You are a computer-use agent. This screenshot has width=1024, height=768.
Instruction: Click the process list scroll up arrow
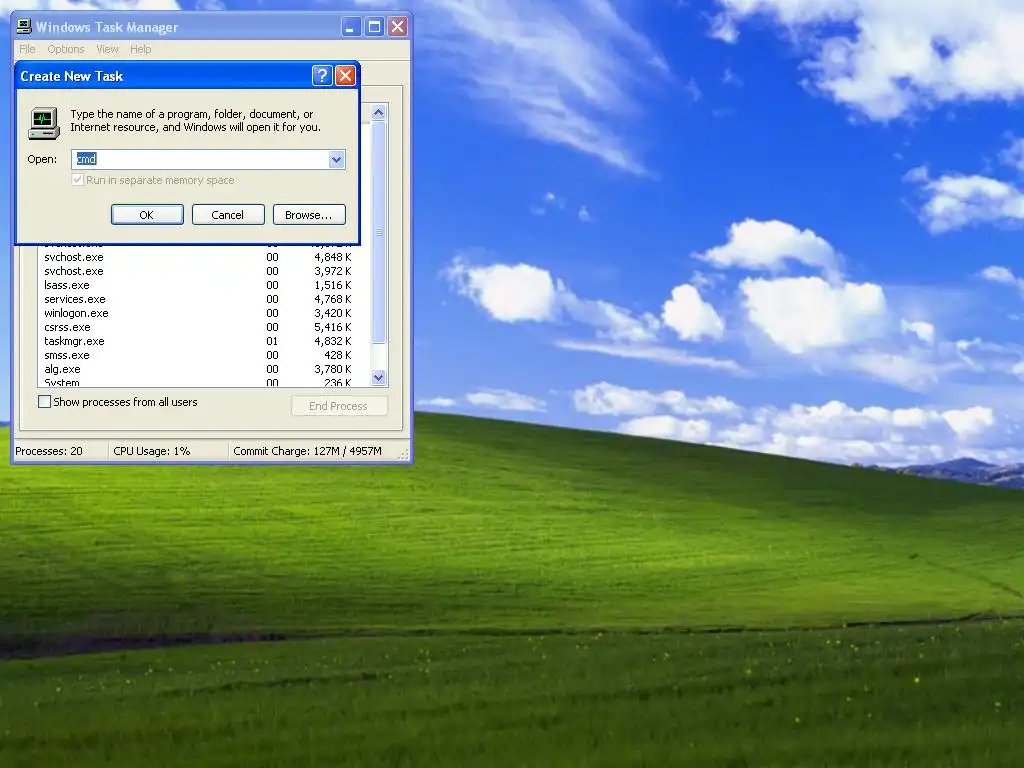379,112
